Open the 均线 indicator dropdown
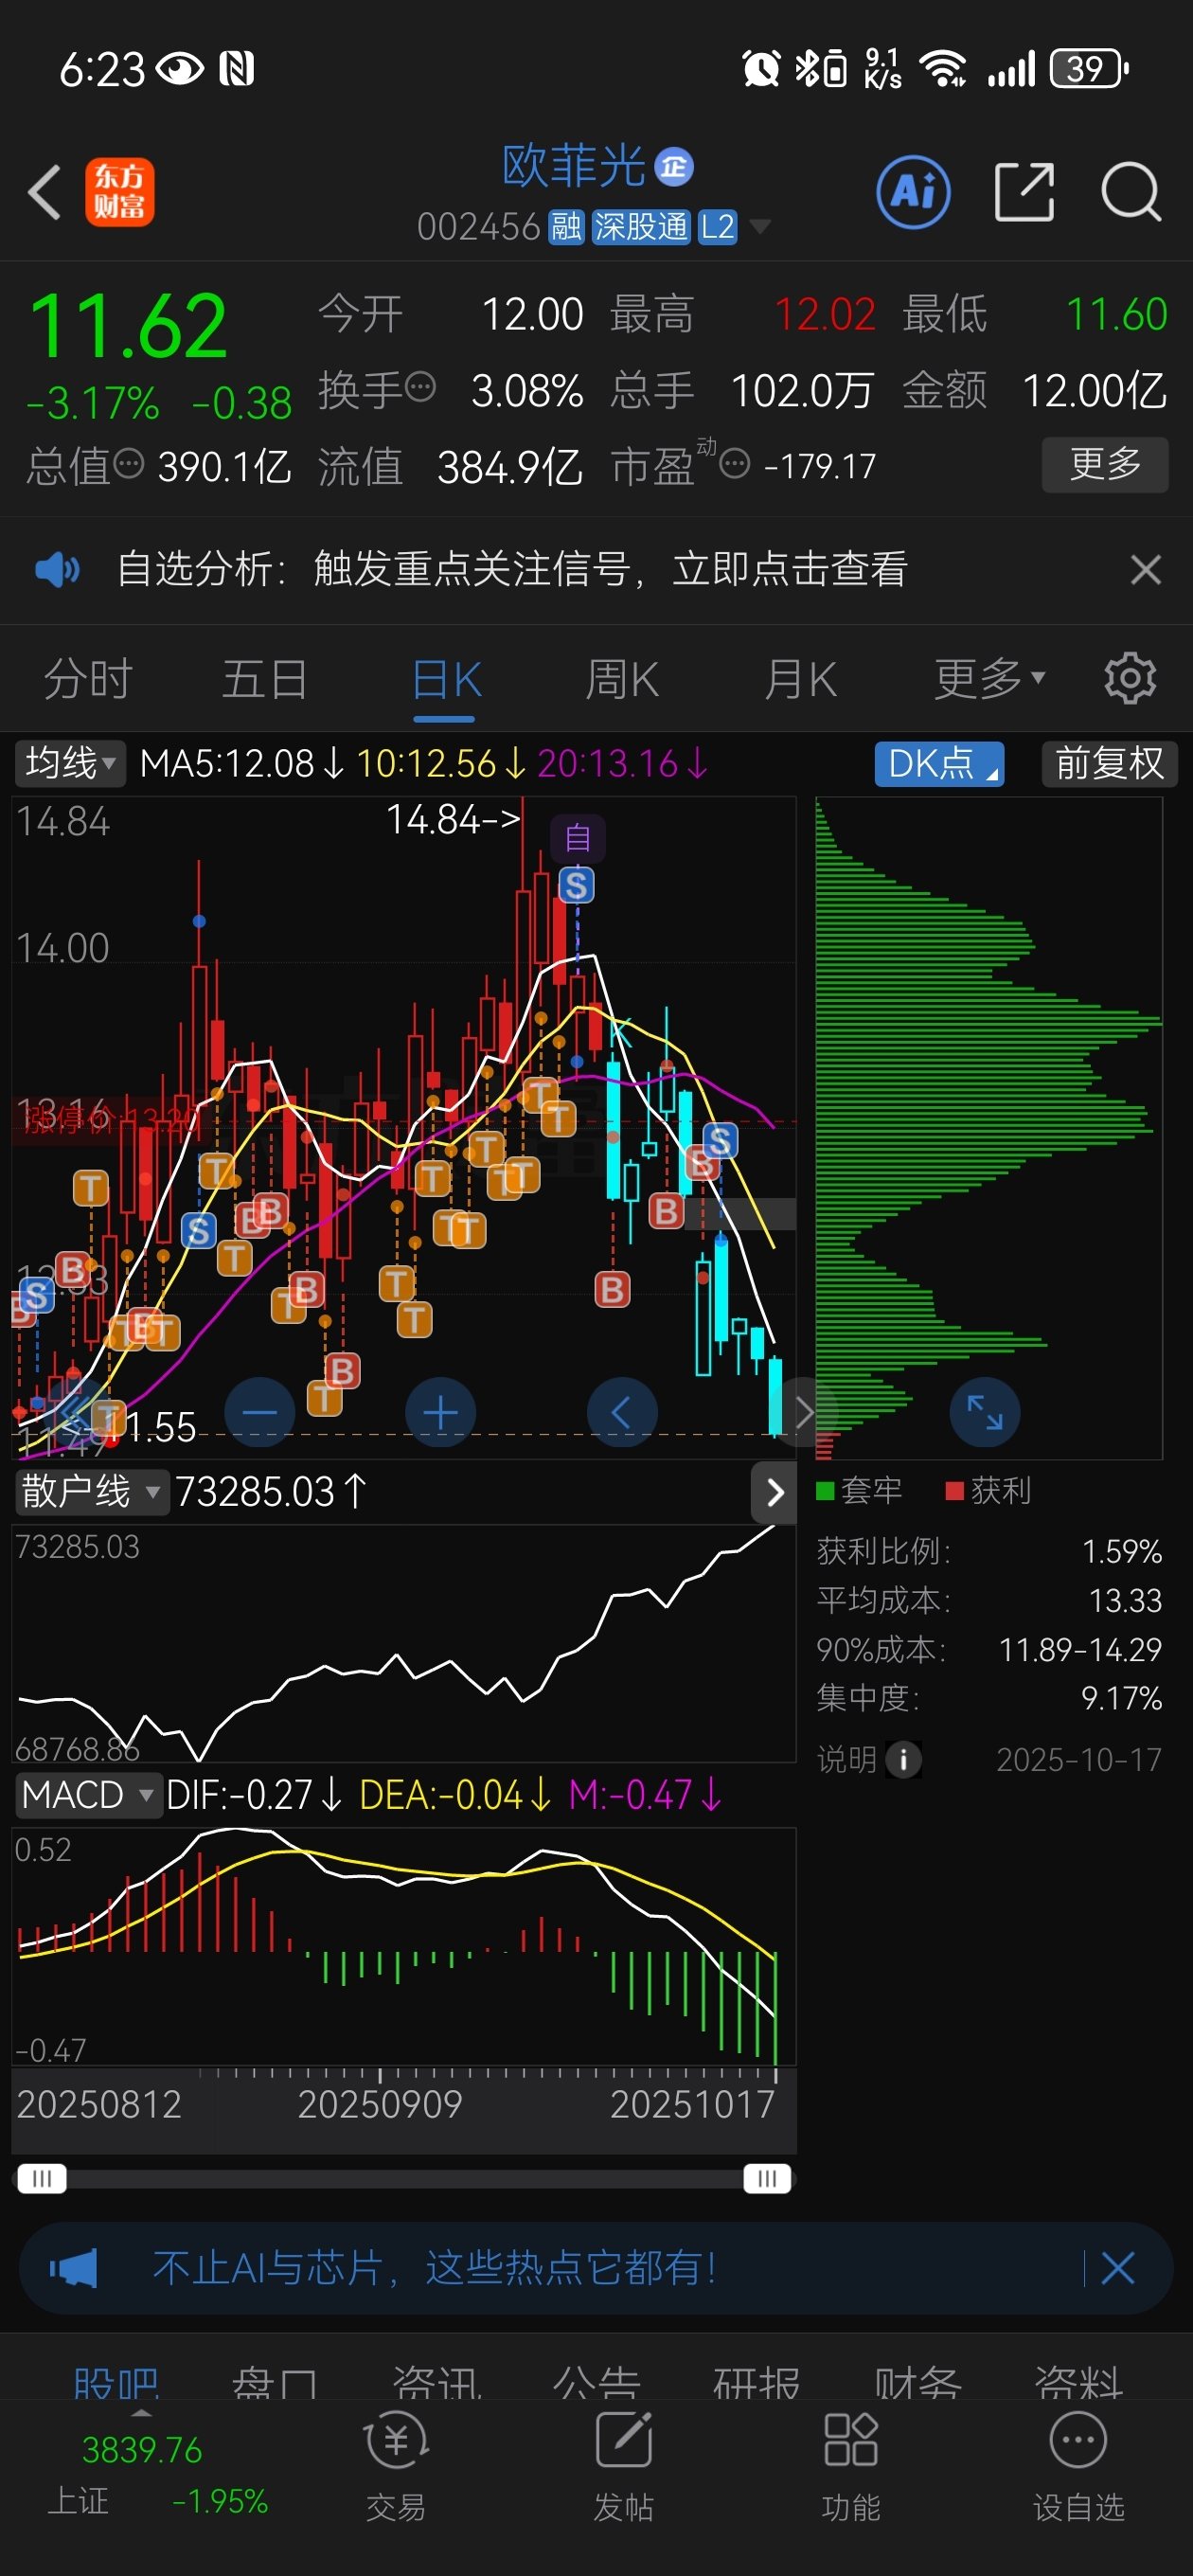 pos(70,763)
